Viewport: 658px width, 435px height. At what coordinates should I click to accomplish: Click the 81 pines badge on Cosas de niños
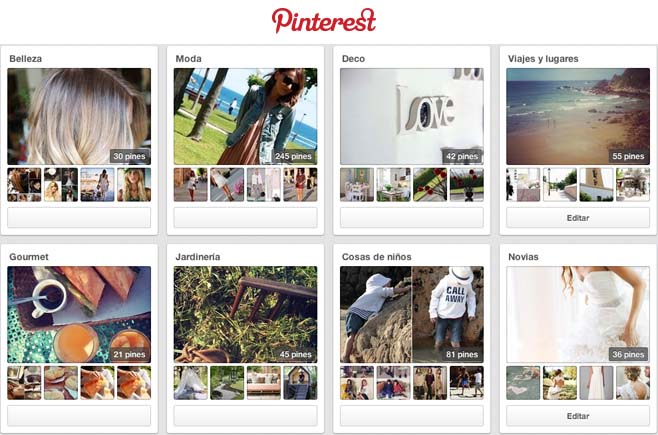click(462, 354)
